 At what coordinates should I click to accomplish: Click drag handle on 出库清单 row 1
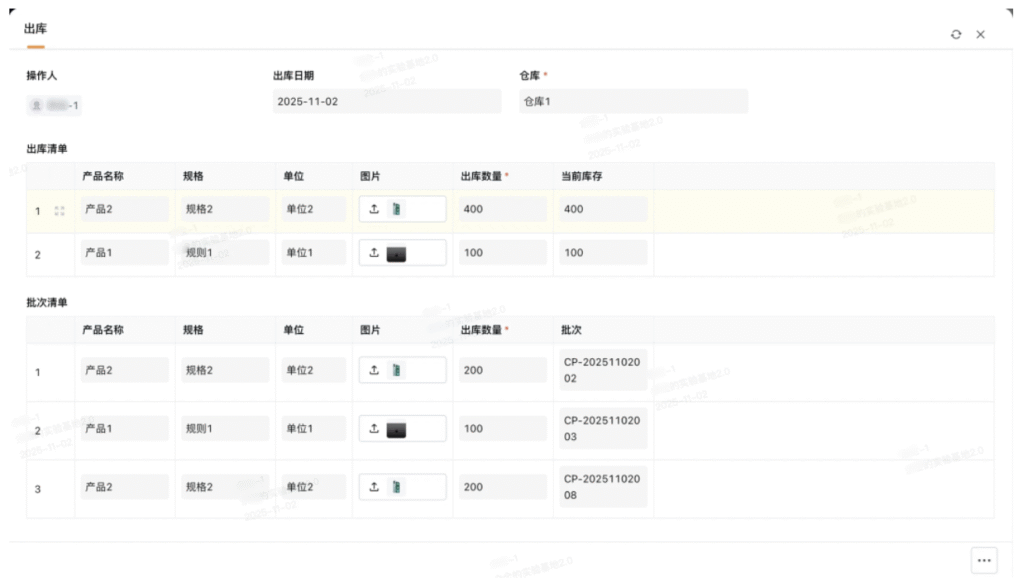60,211
